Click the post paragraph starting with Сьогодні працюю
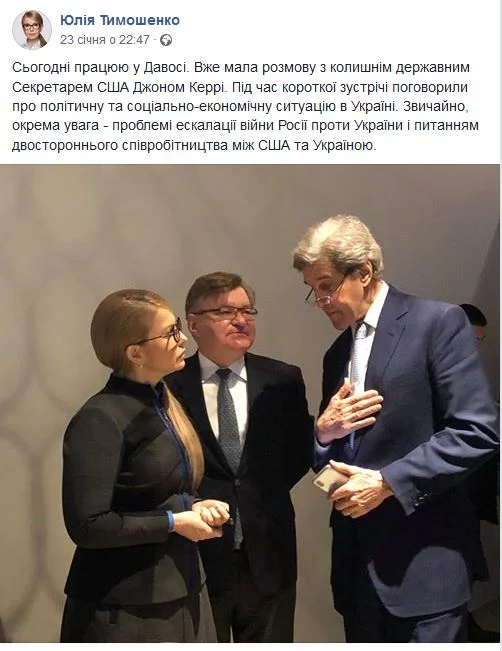Screen dimensions: 502x651 click(x=245, y=107)
